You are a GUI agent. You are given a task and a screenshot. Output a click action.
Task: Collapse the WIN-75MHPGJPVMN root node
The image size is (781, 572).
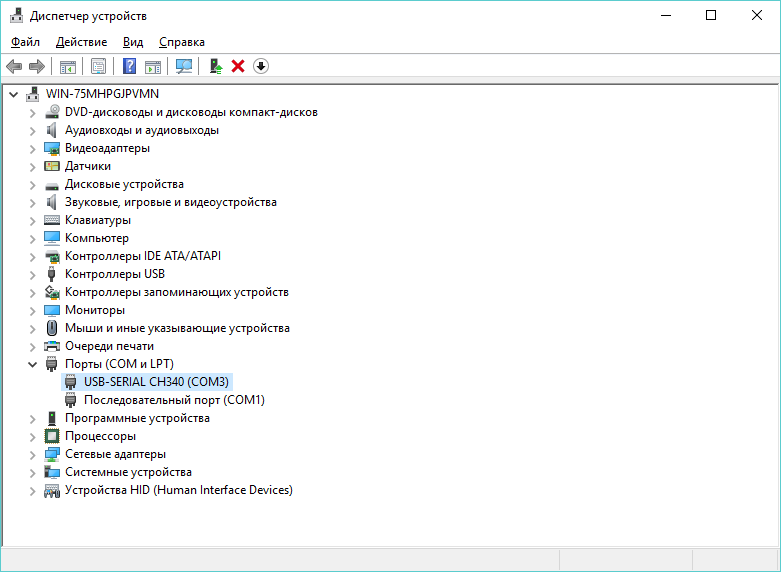click(13, 94)
